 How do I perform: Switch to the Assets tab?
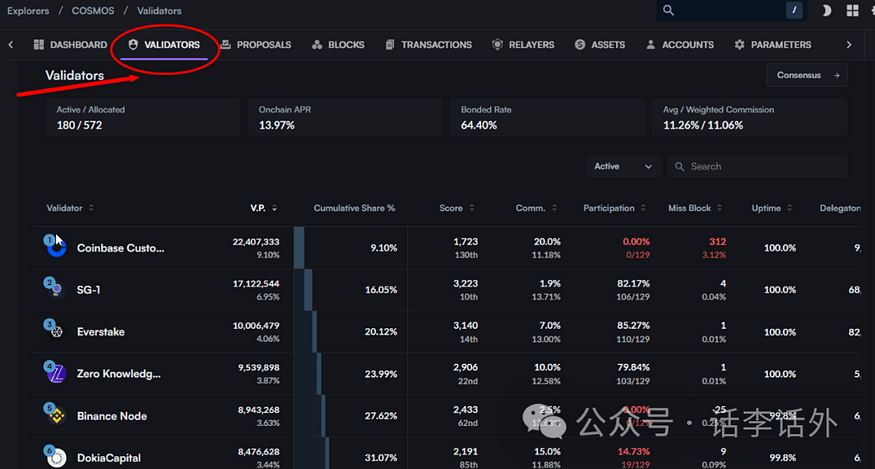point(600,45)
